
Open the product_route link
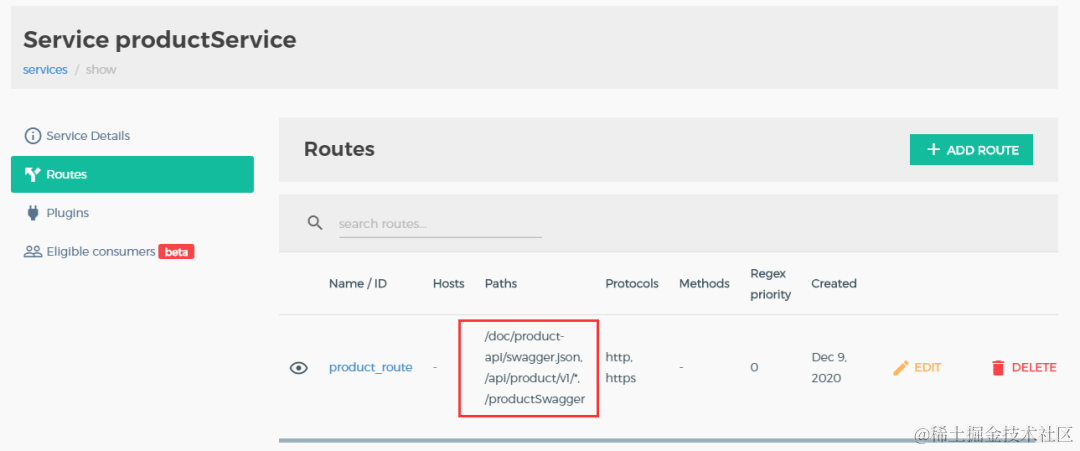(371, 368)
